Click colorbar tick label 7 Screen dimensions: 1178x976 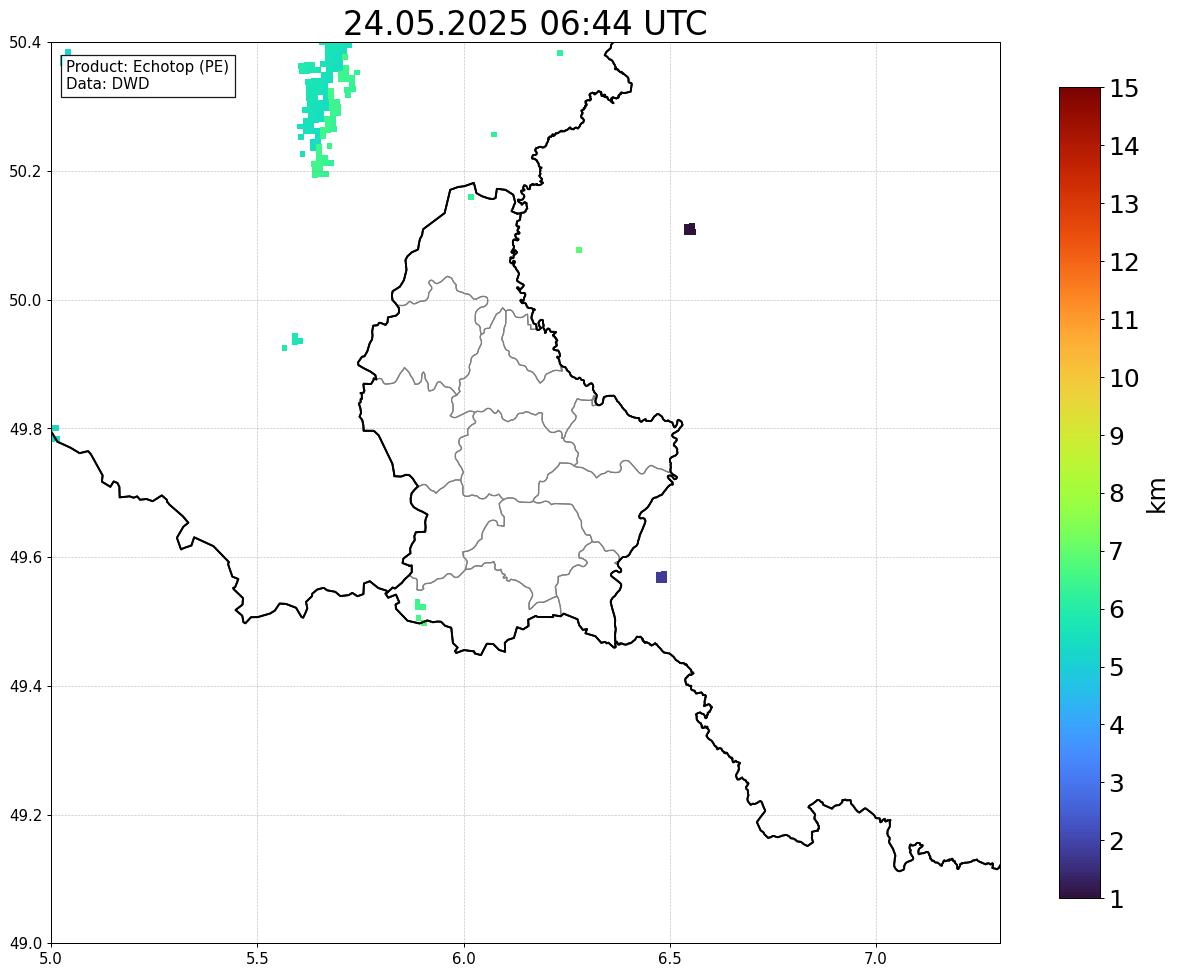point(1117,551)
